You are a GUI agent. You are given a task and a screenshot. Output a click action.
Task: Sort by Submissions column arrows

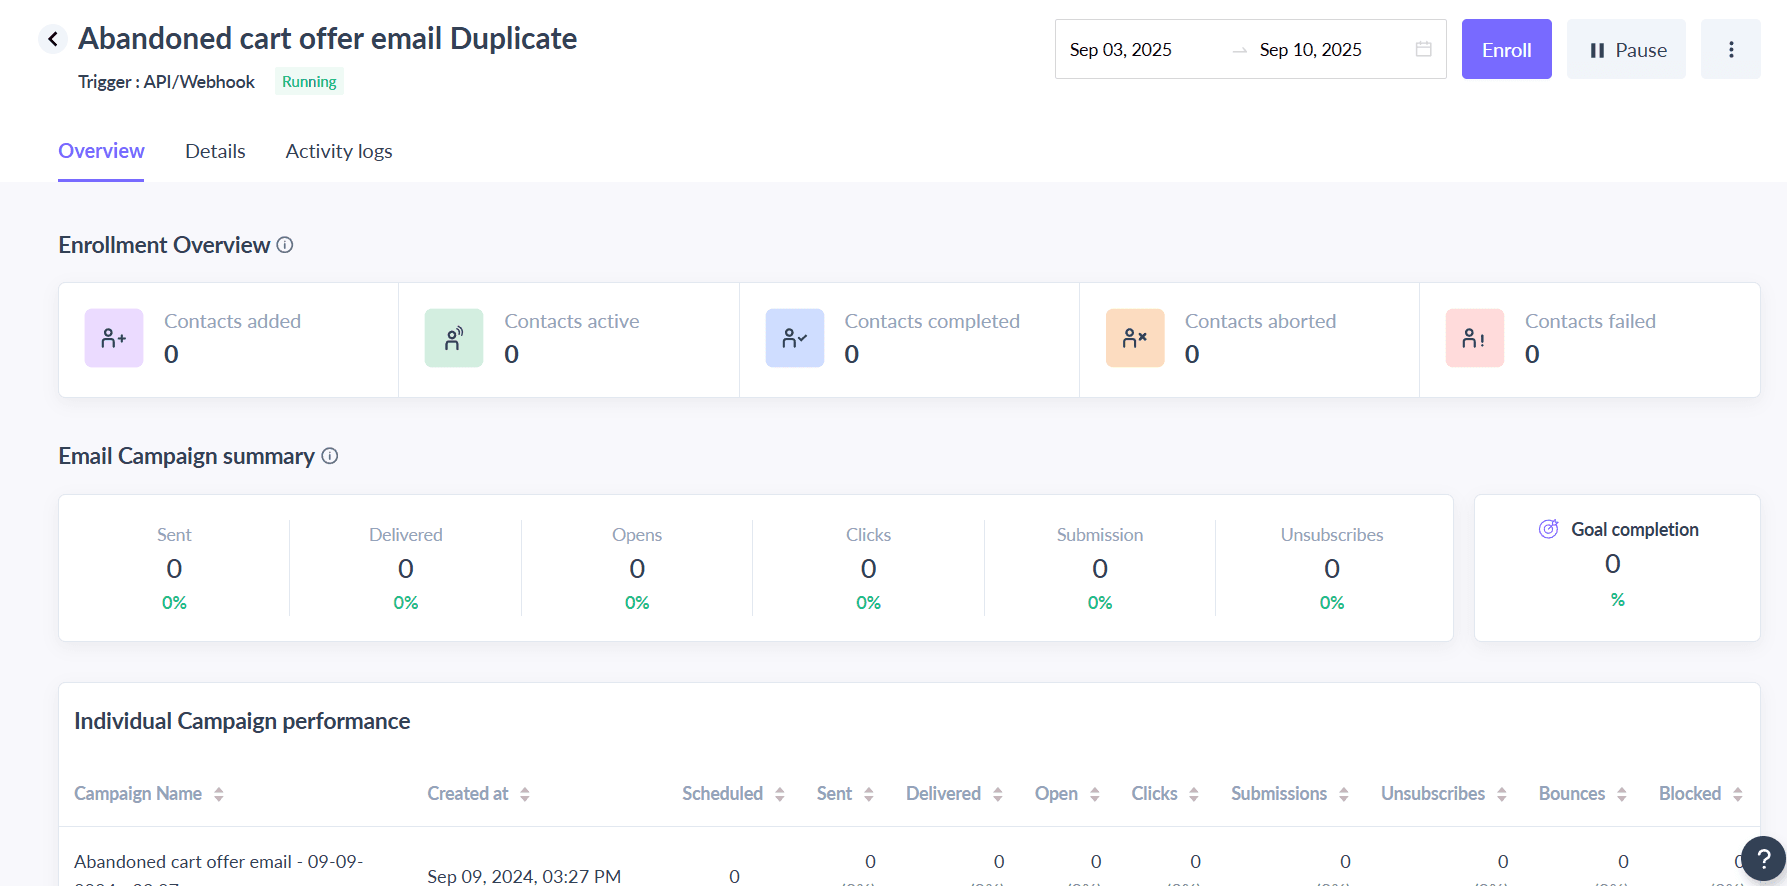coord(1344,794)
